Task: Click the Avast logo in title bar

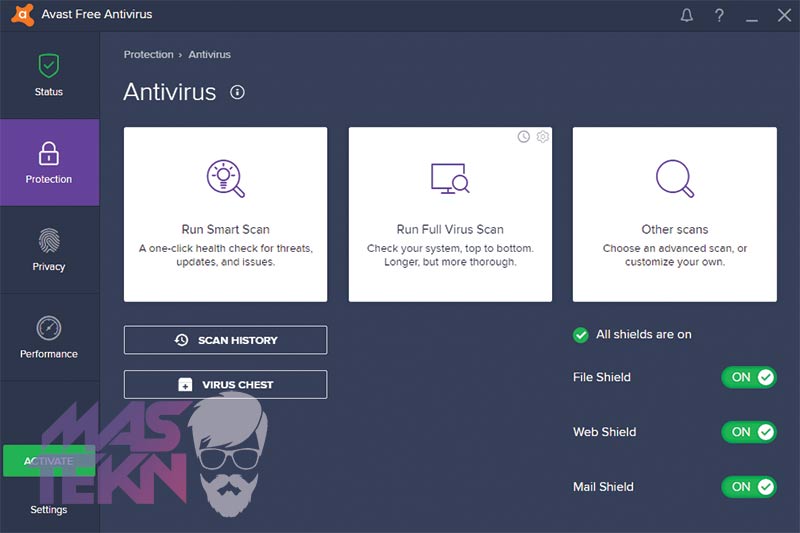Action: tap(22, 14)
